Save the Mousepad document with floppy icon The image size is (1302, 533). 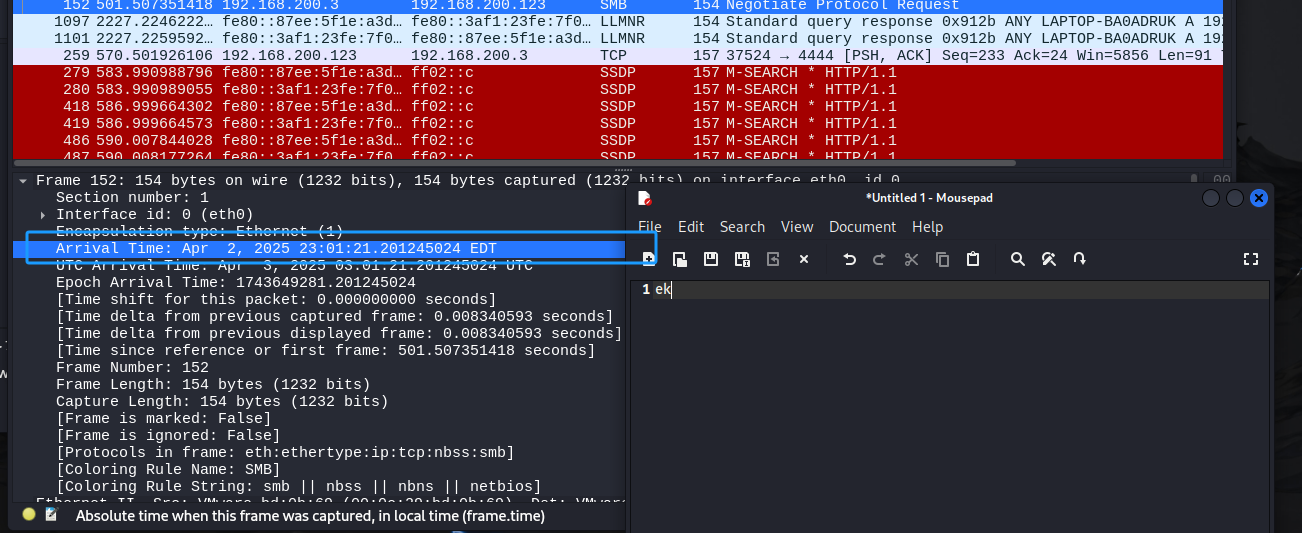point(711,259)
